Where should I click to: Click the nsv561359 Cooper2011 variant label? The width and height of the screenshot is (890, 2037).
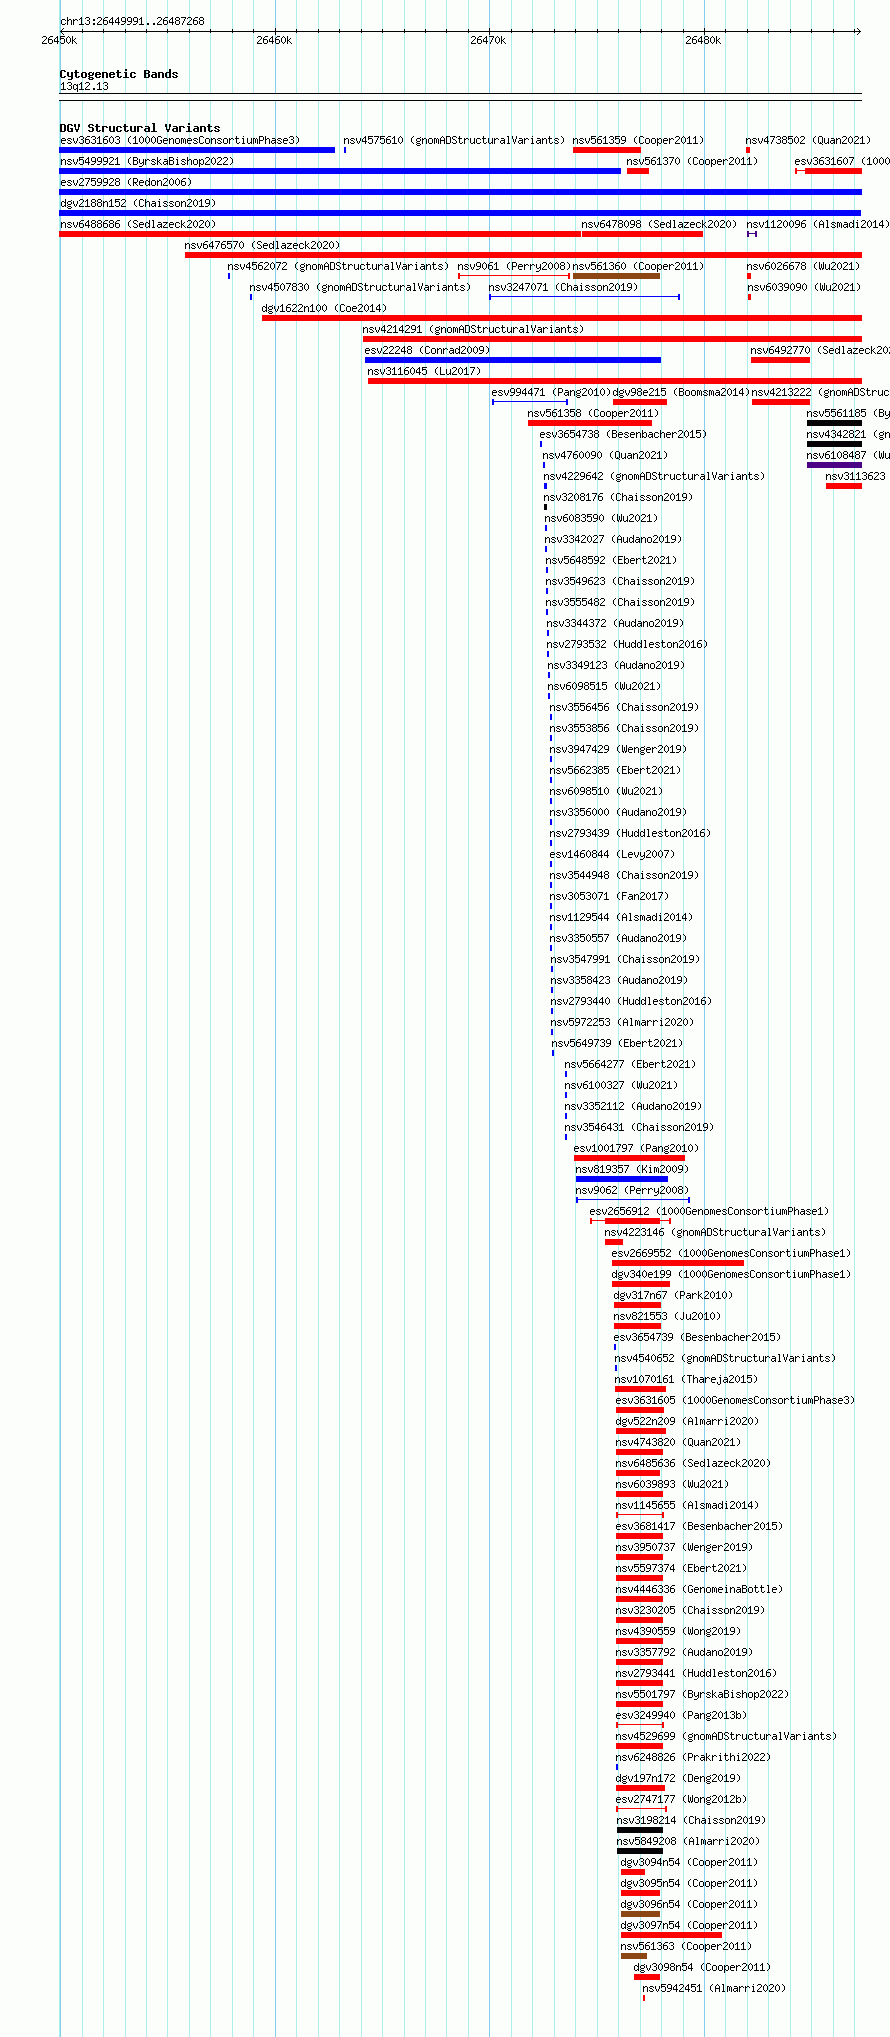(x=638, y=140)
